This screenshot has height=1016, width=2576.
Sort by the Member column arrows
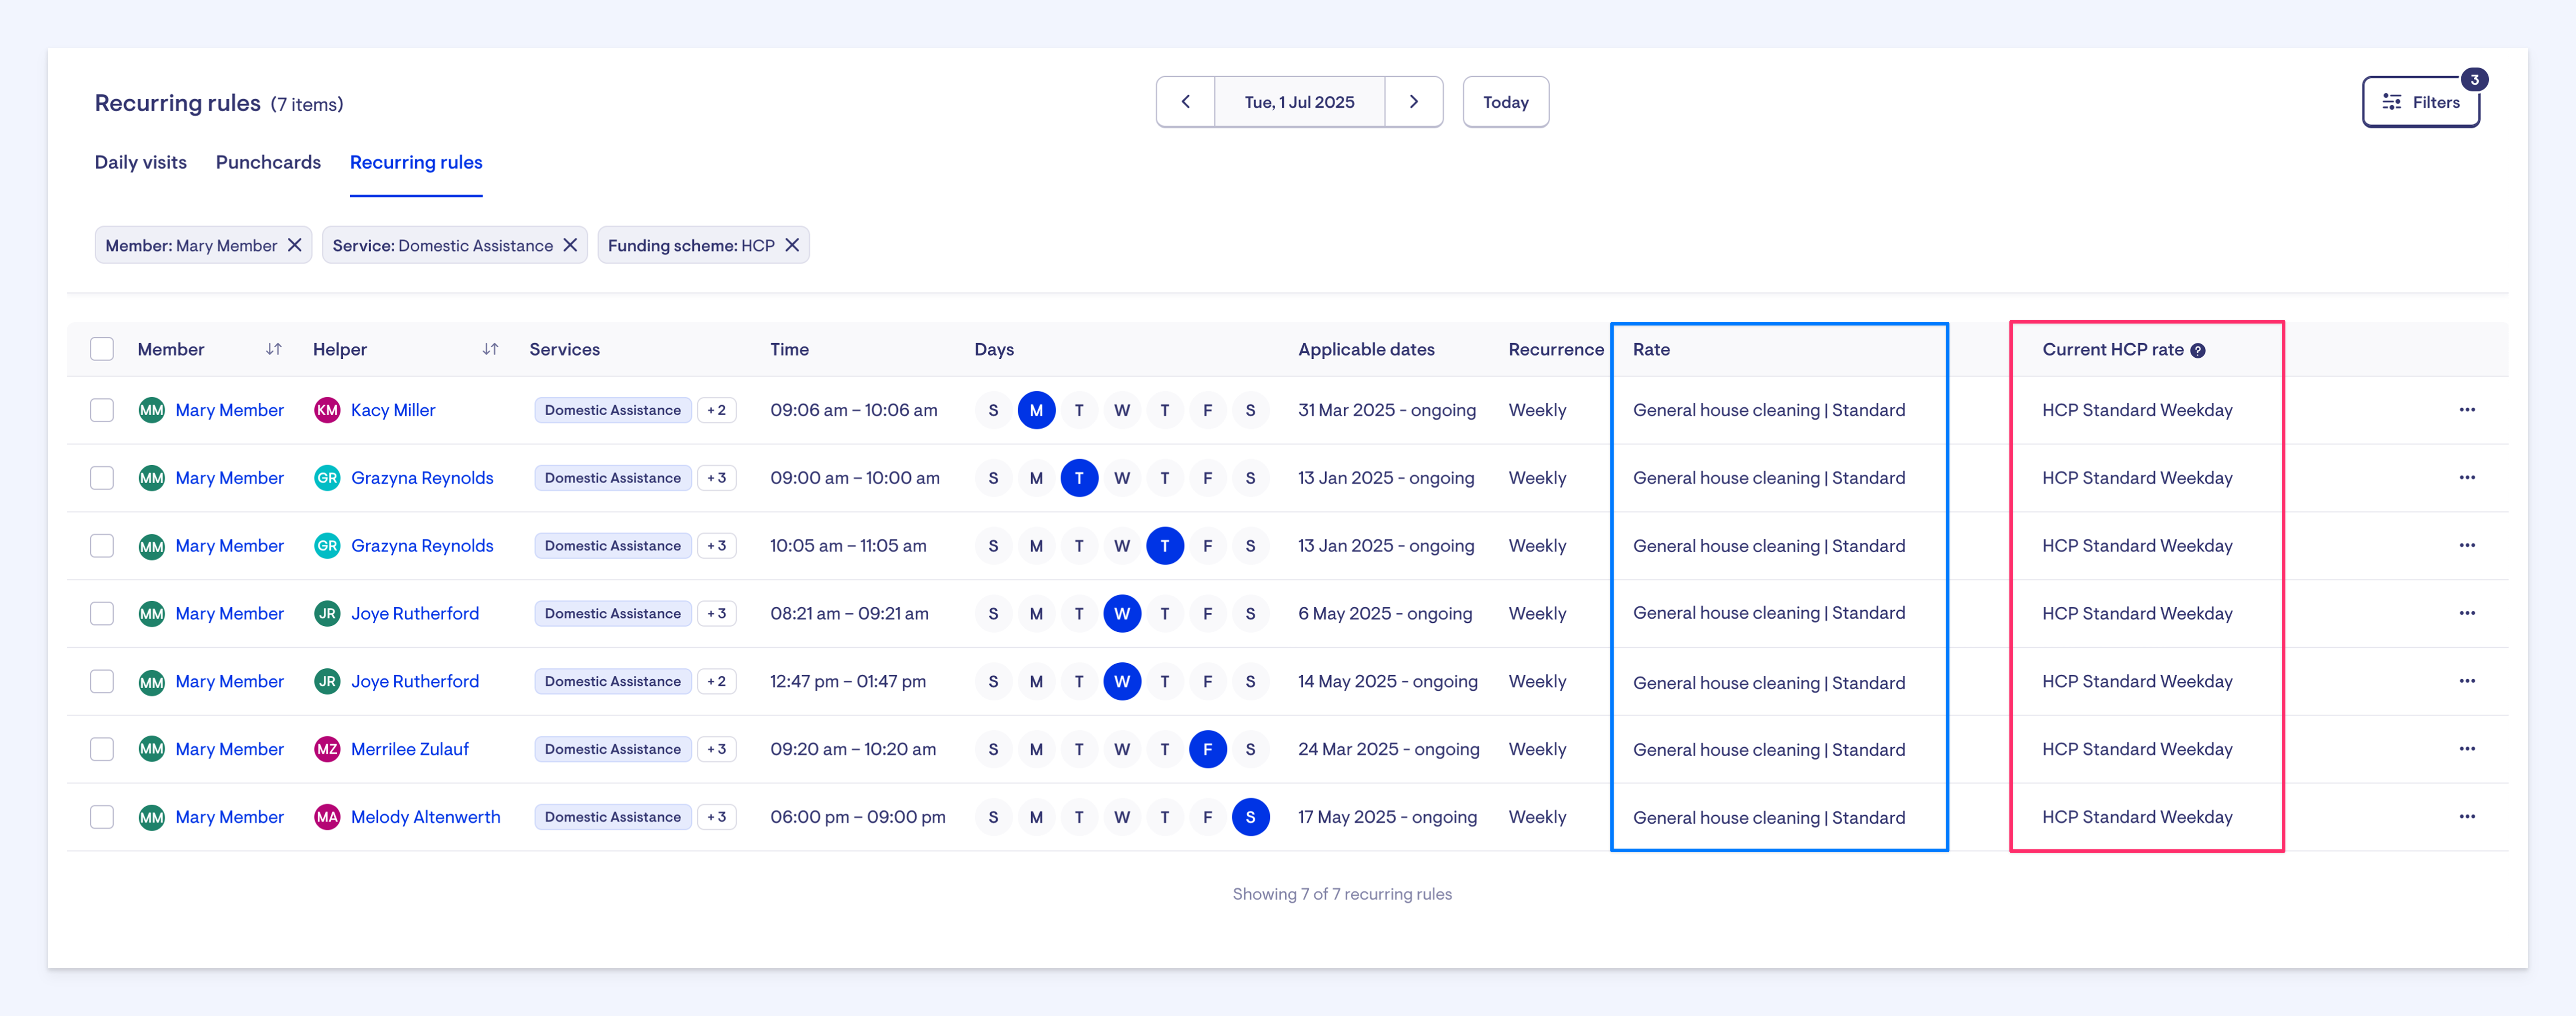click(x=274, y=349)
